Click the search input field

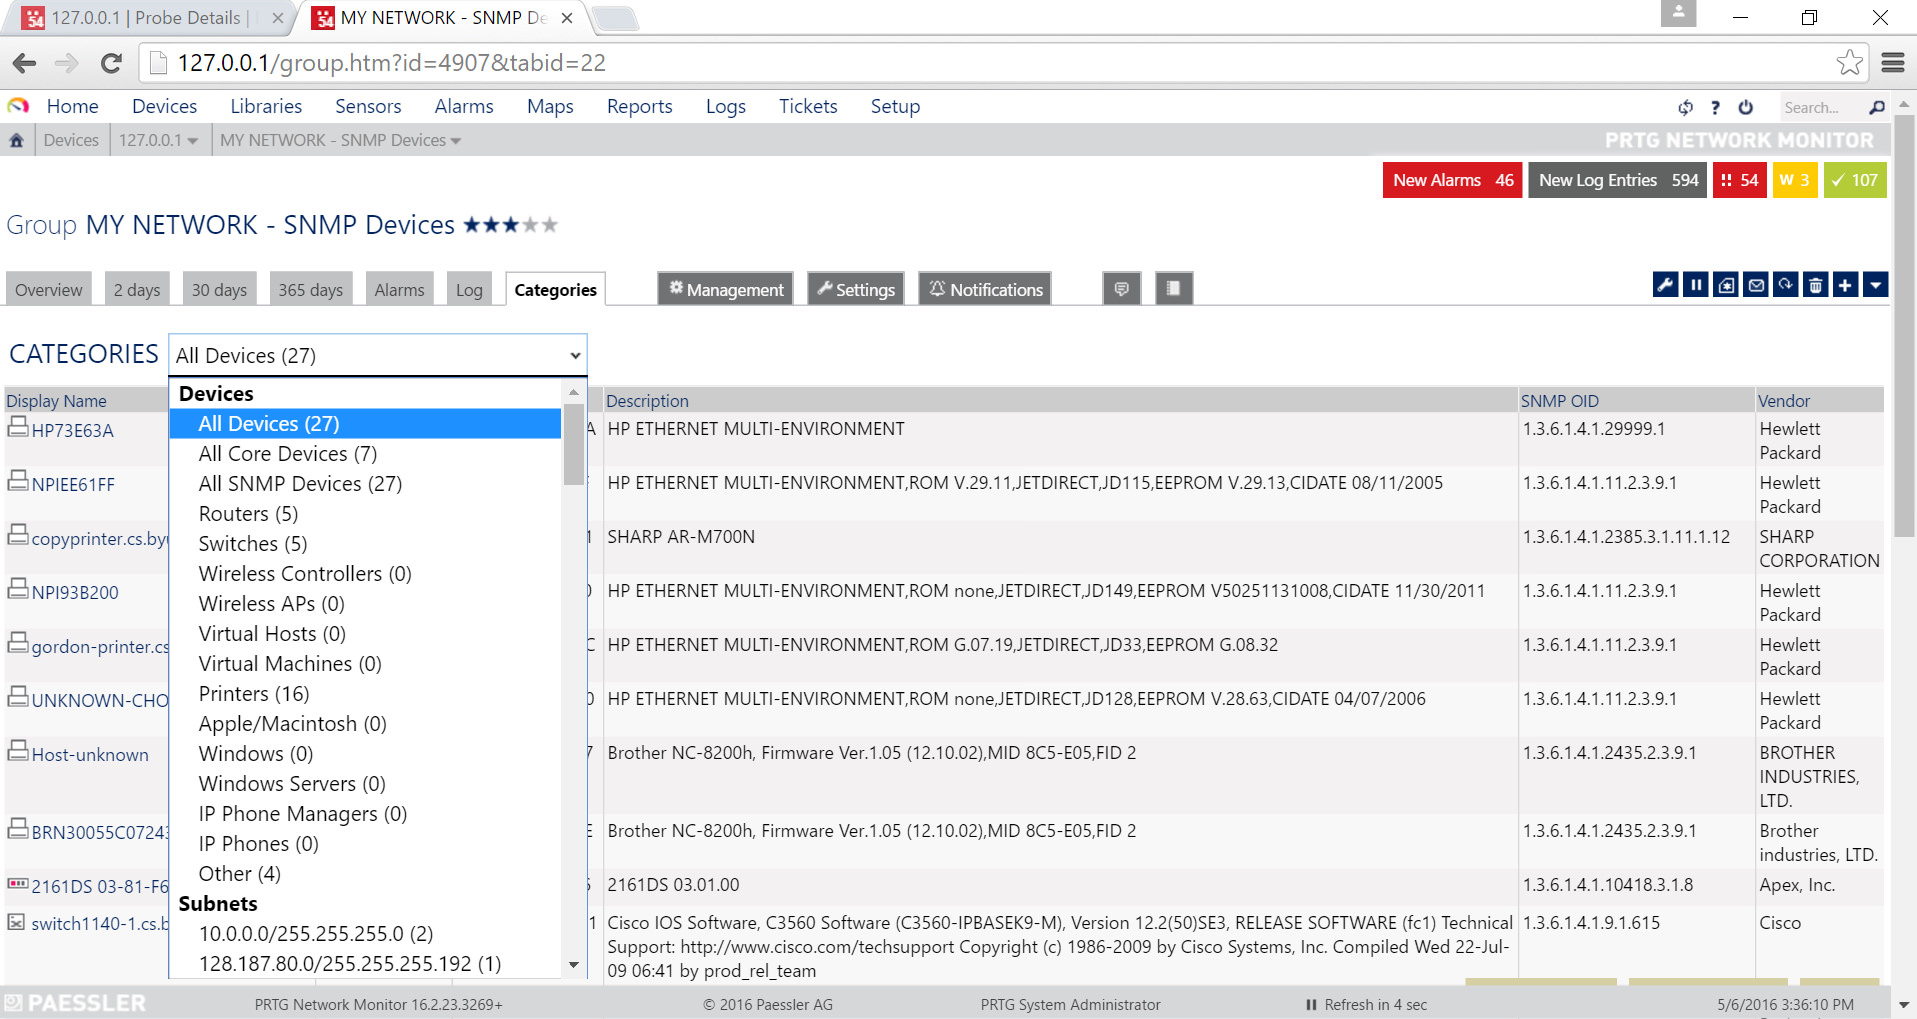coord(1820,108)
